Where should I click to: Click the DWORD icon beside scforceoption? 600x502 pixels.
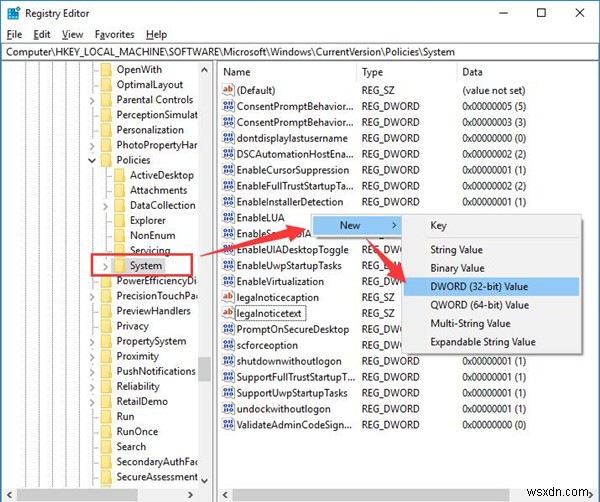point(228,345)
